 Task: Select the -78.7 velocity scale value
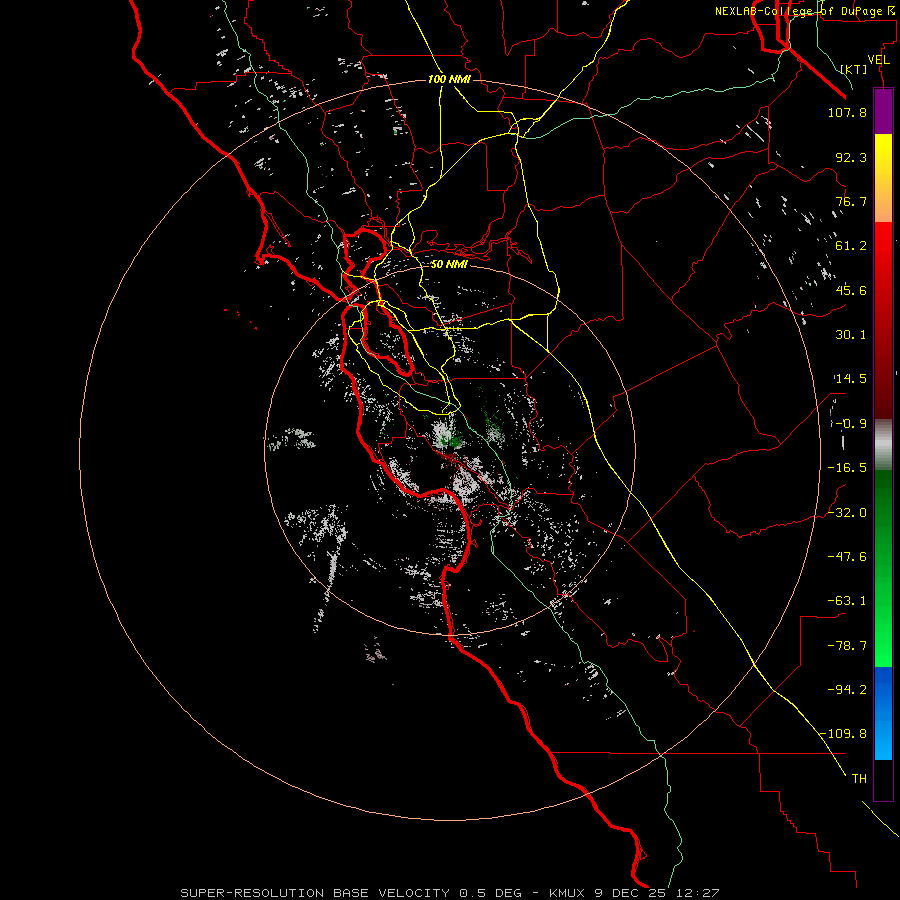tap(847, 646)
